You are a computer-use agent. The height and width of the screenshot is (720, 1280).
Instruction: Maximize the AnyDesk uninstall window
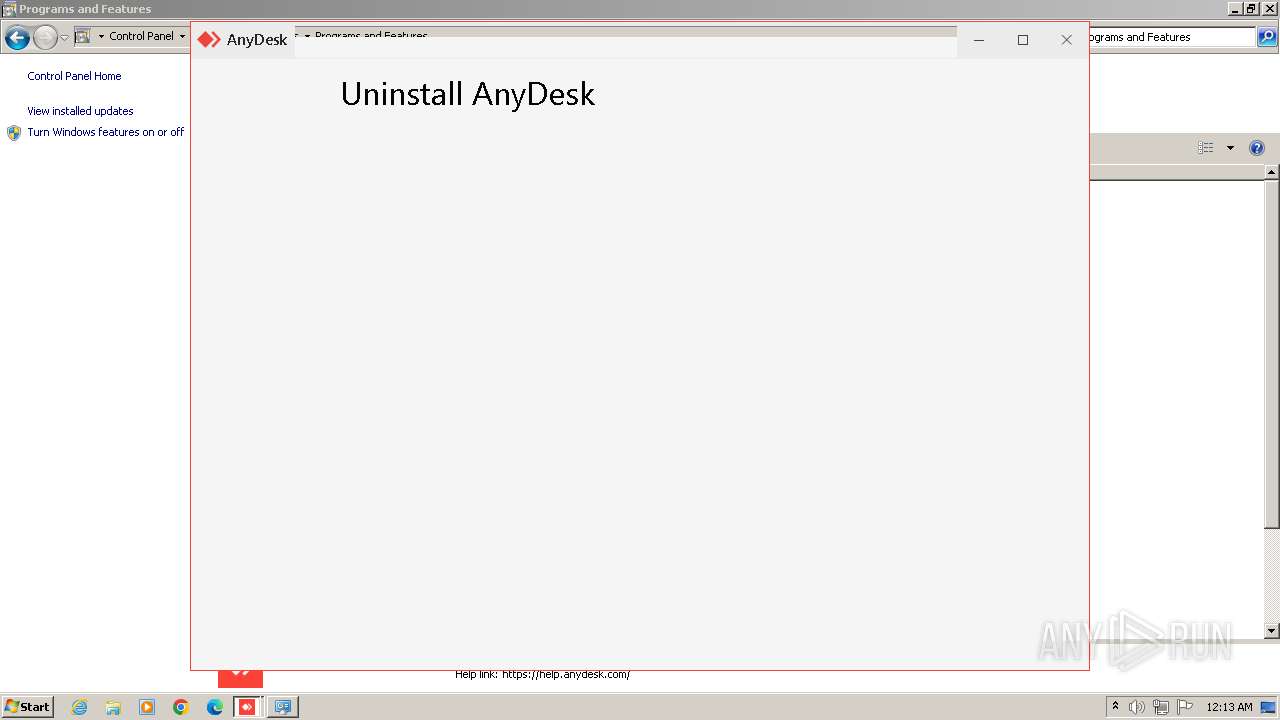pyautogui.click(x=1023, y=40)
